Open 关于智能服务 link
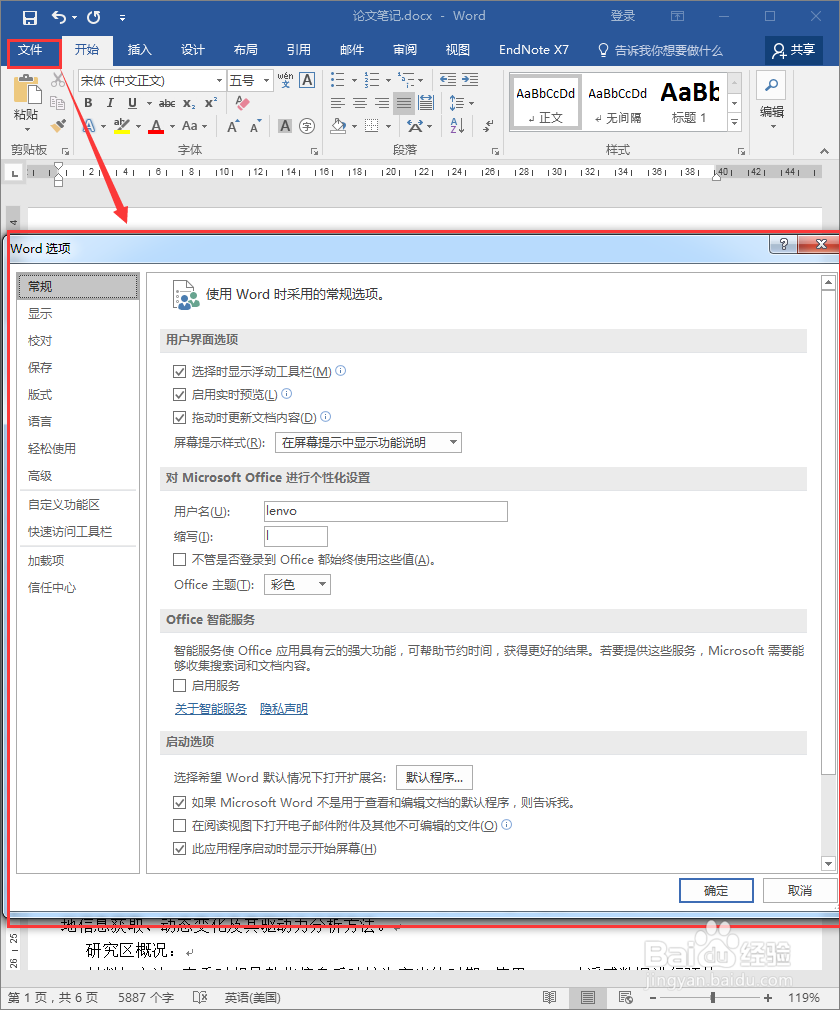 point(211,709)
